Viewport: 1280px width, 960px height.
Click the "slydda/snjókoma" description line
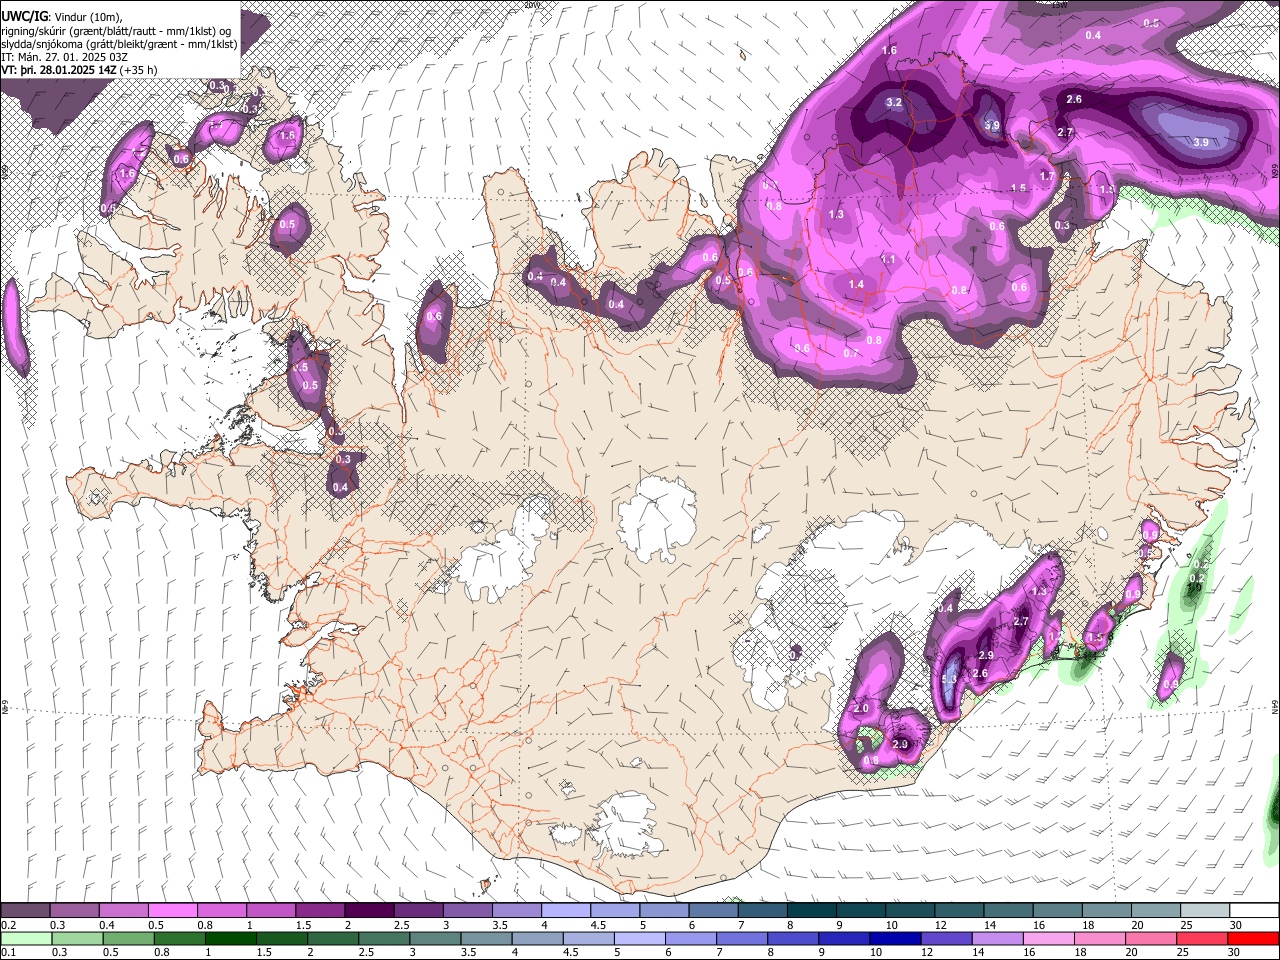[x=119, y=44]
